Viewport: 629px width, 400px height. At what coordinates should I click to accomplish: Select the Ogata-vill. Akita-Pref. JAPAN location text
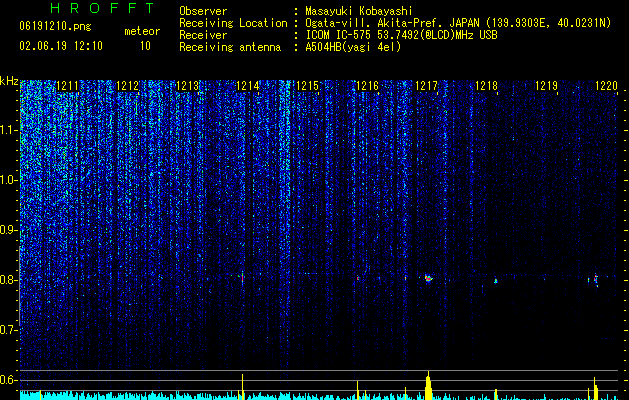pyautogui.click(x=458, y=23)
